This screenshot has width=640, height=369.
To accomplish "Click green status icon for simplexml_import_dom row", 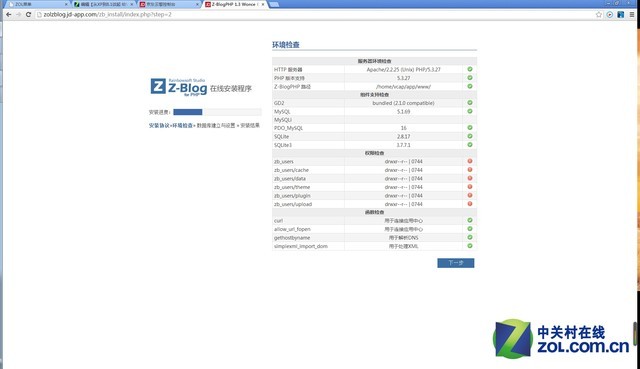I will pyautogui.click(x=470, y=246).
